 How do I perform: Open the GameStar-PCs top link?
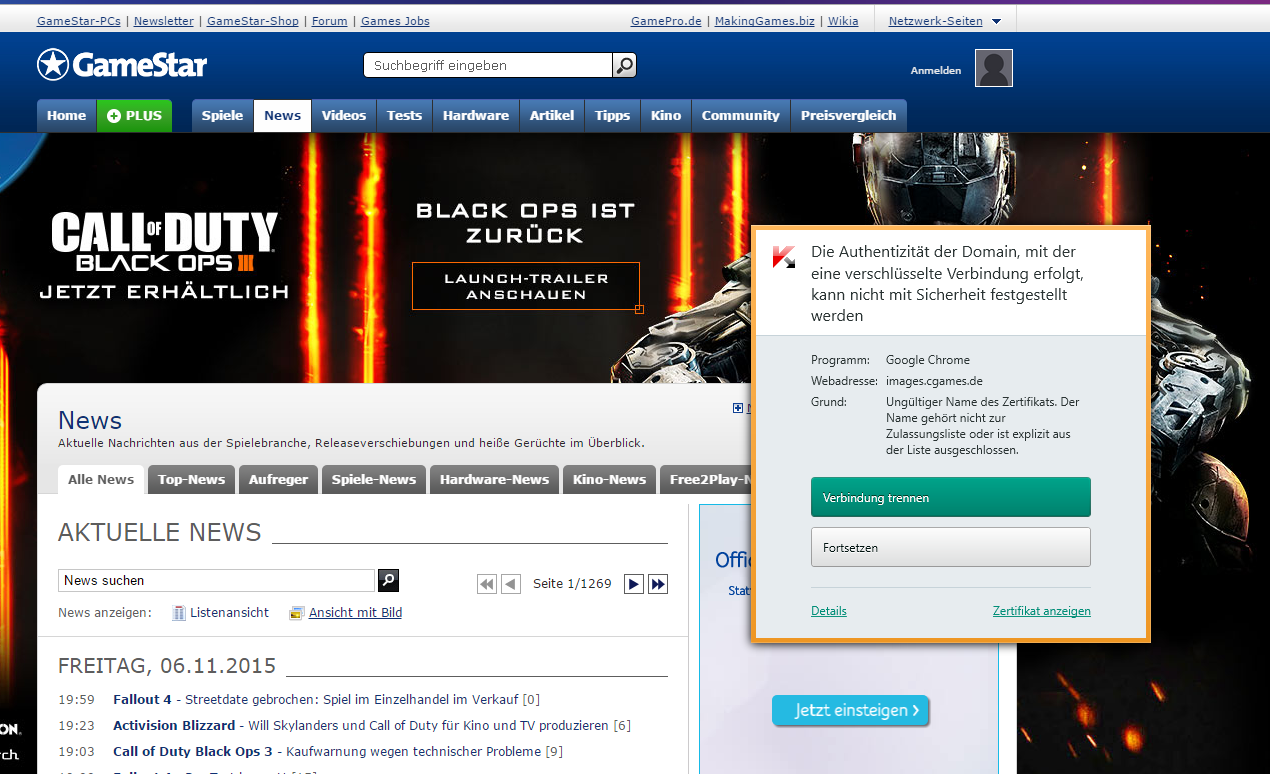[x=79, y=21]
